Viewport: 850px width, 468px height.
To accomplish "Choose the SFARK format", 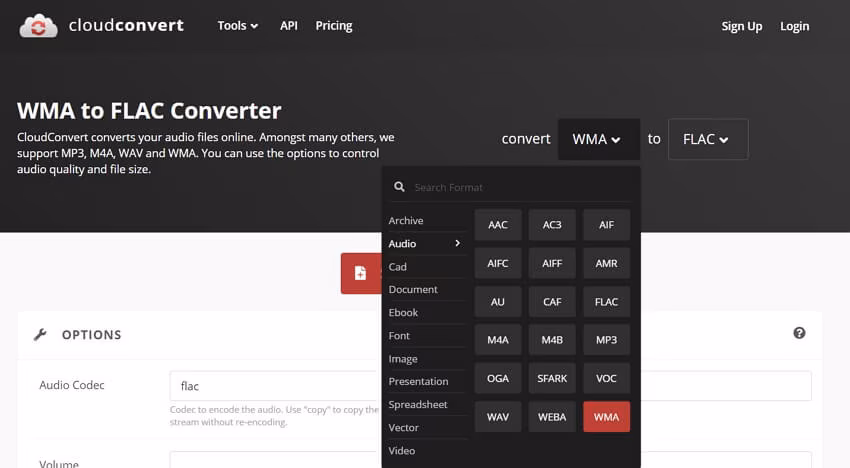I will (552, 378).
